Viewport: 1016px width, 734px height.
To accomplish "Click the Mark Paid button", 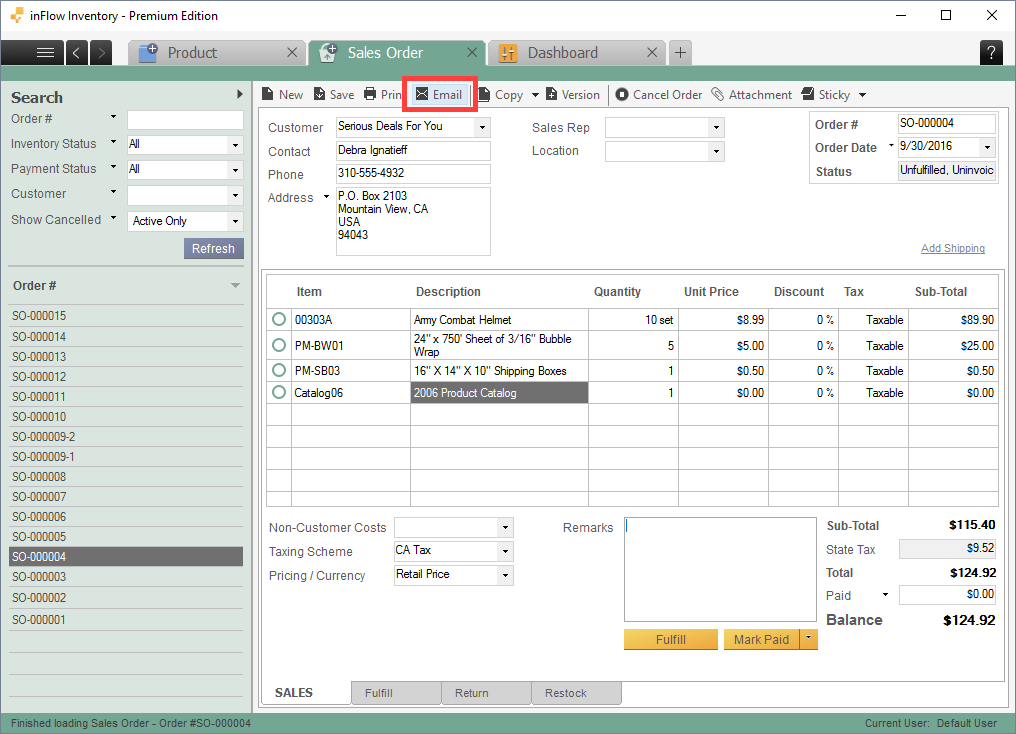I will 761,639.
